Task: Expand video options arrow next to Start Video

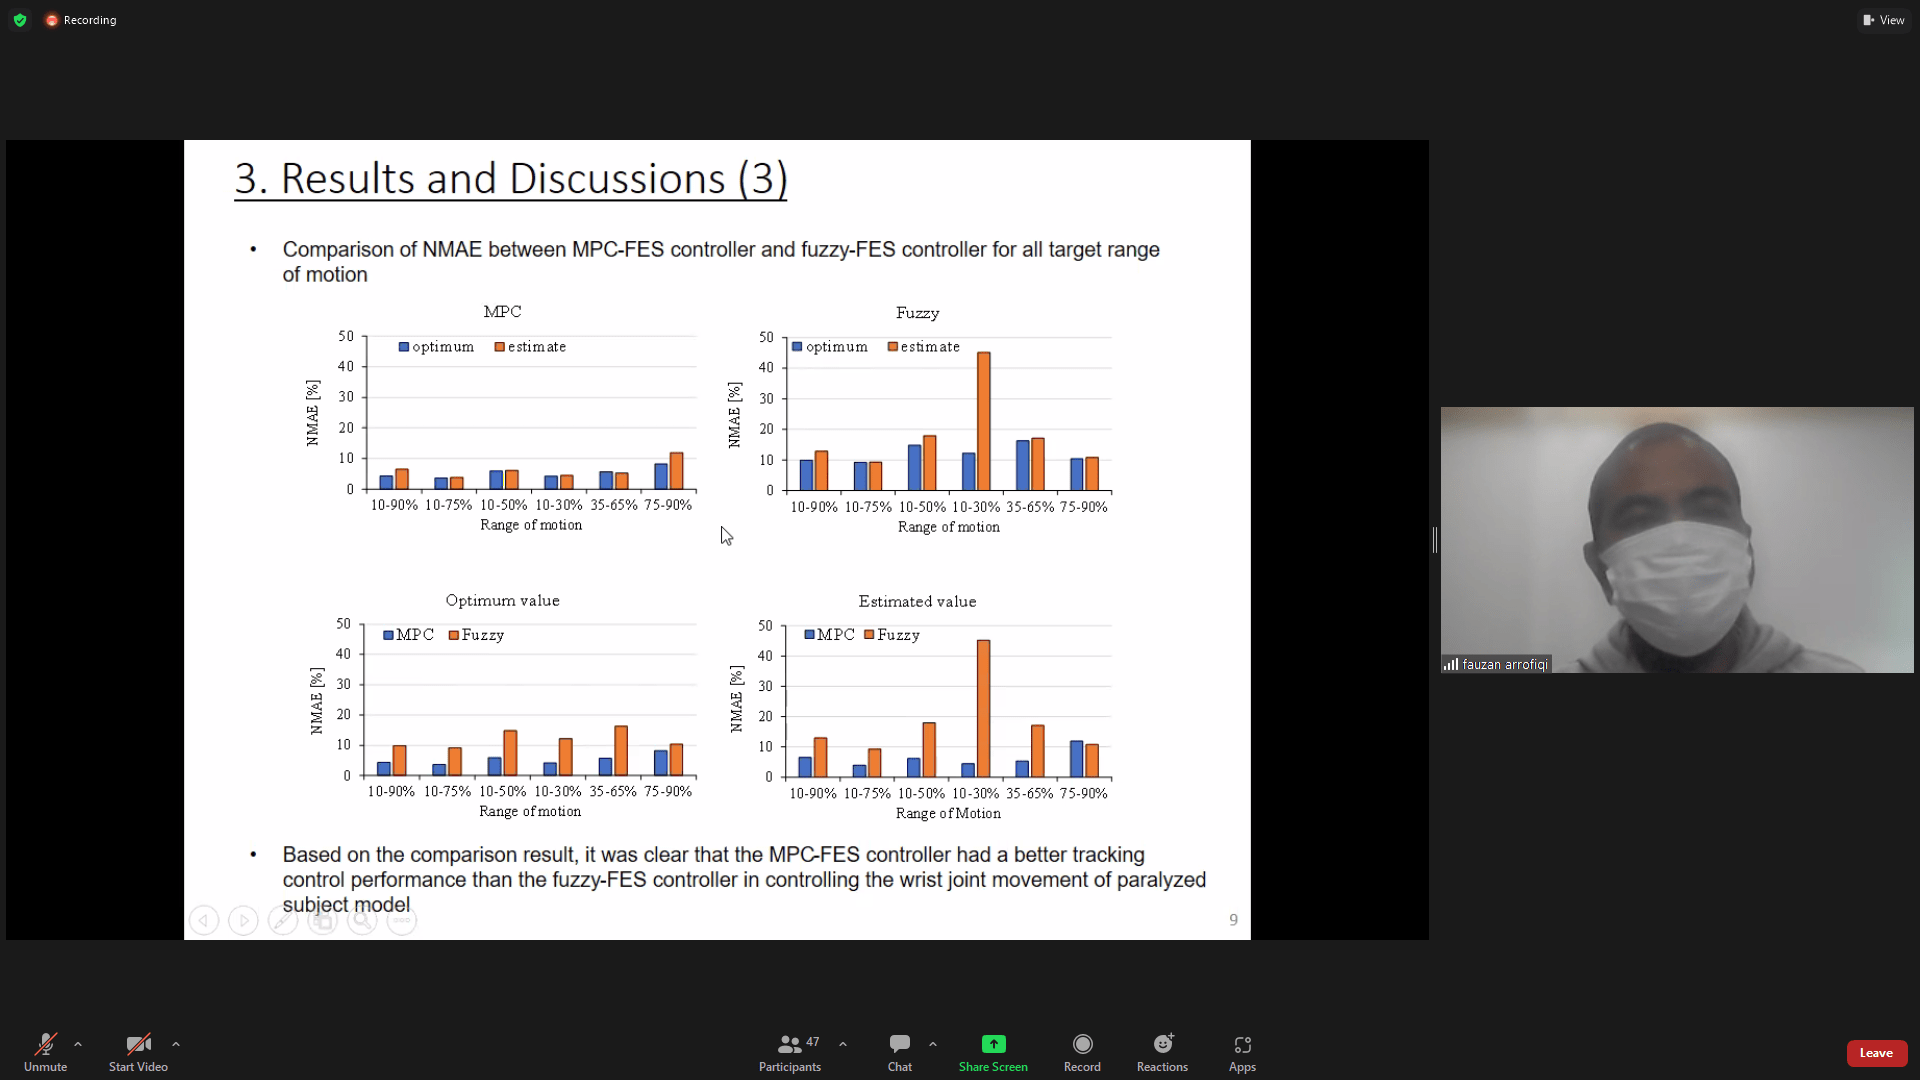Action: (x=176, y=1044)
